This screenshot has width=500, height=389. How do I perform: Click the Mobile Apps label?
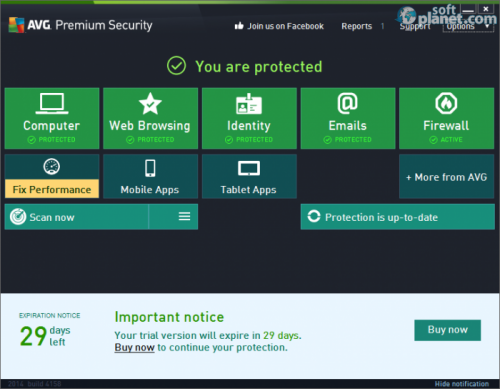tap(150, 190)
